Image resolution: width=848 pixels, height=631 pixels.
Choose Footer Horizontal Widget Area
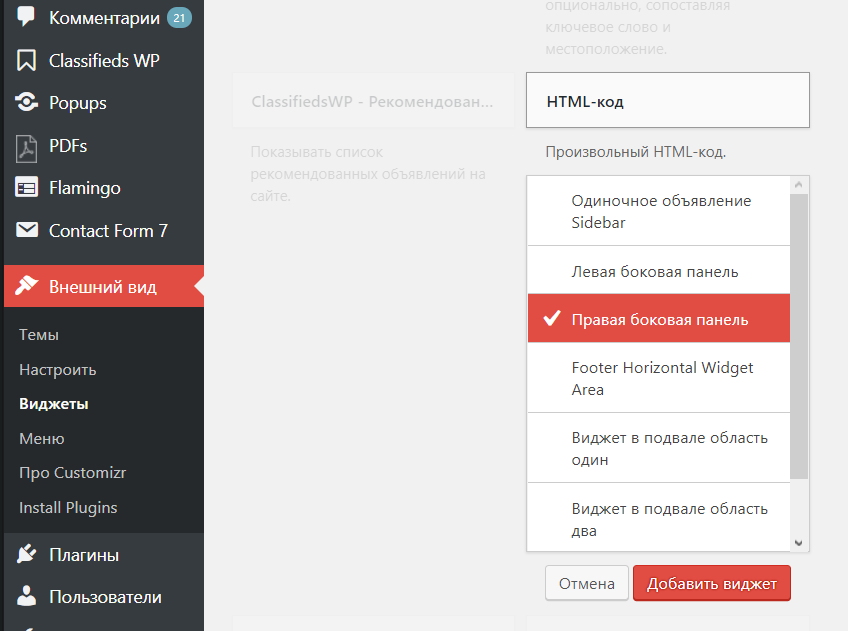click(x=659, y=378)
